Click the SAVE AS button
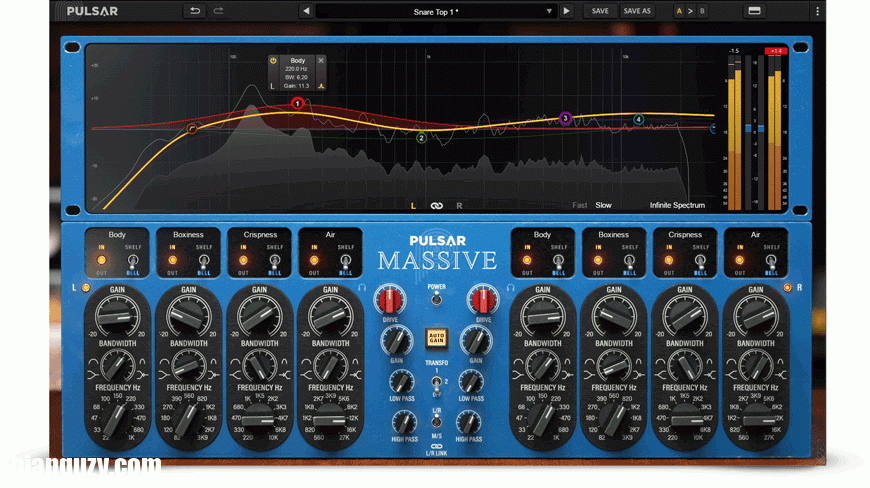This screenshot has width=870, height=488. click(x=636, y=11)
